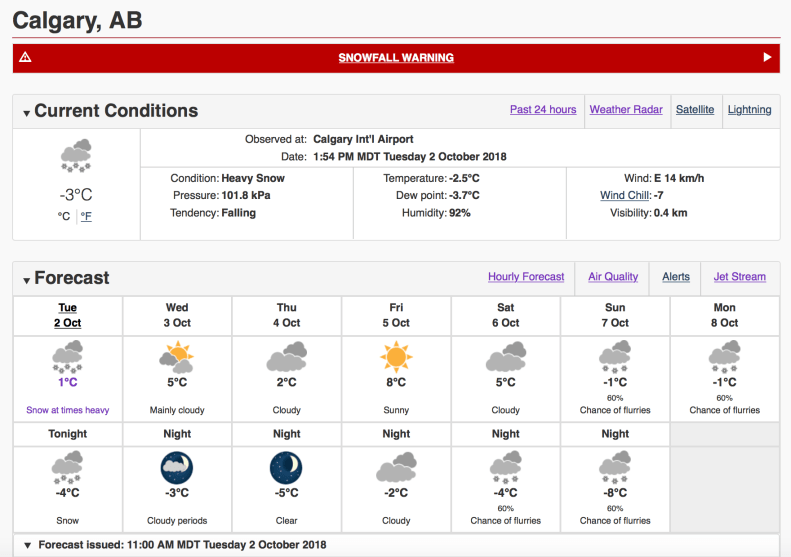Click Wednesday's mainly cloudy sun icon
Screen dimensions: 791x557
click(x=177, y=356)
